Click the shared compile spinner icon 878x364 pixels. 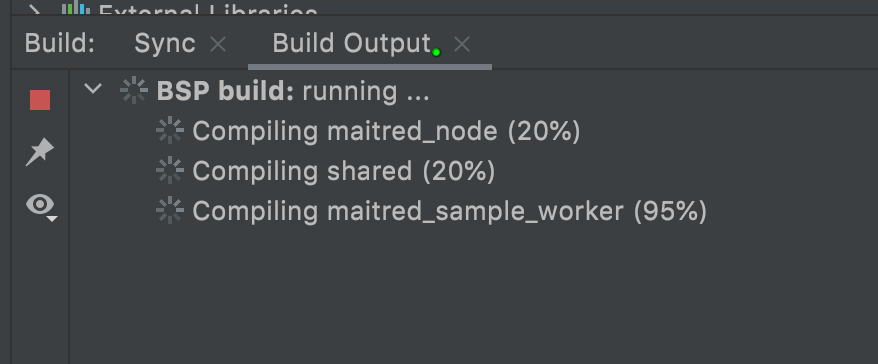pos(170,171)
